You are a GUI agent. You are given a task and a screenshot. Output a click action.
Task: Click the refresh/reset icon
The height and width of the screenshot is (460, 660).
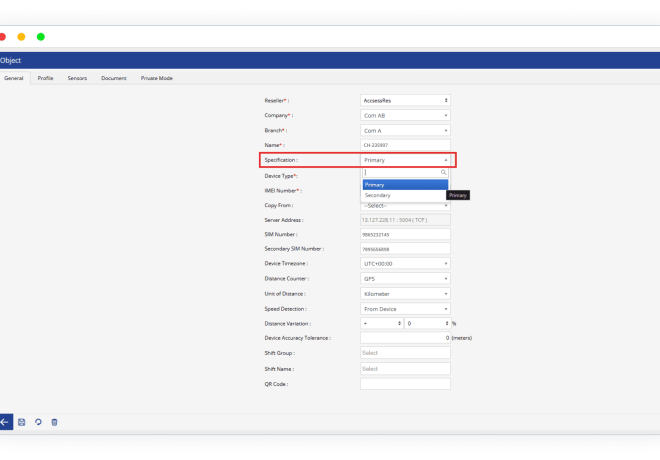[37, 422]
